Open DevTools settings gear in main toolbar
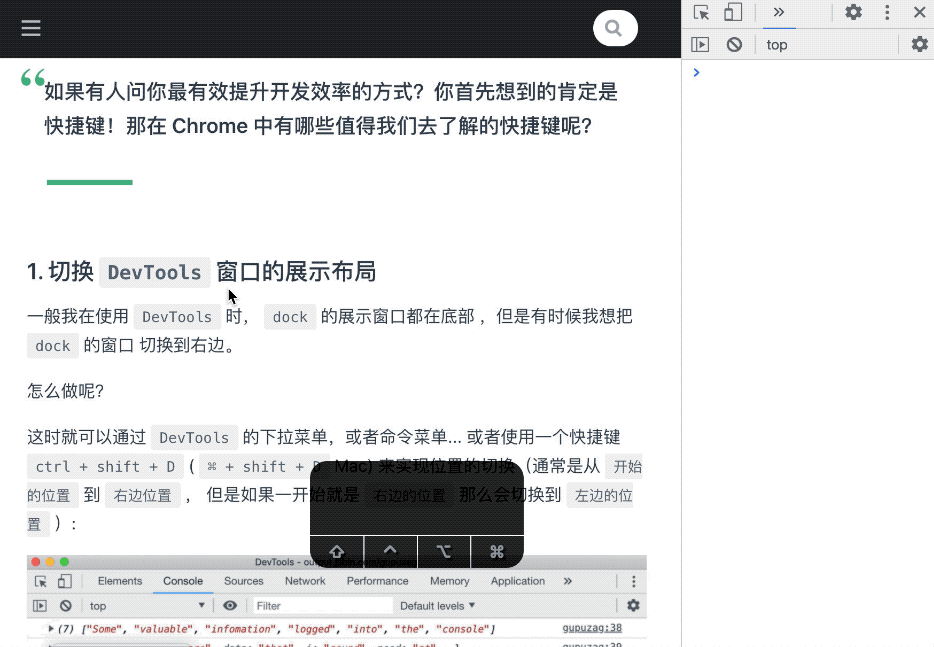This screenshot has height=647, width=934. pyautogui.click(x=853, y=13)
